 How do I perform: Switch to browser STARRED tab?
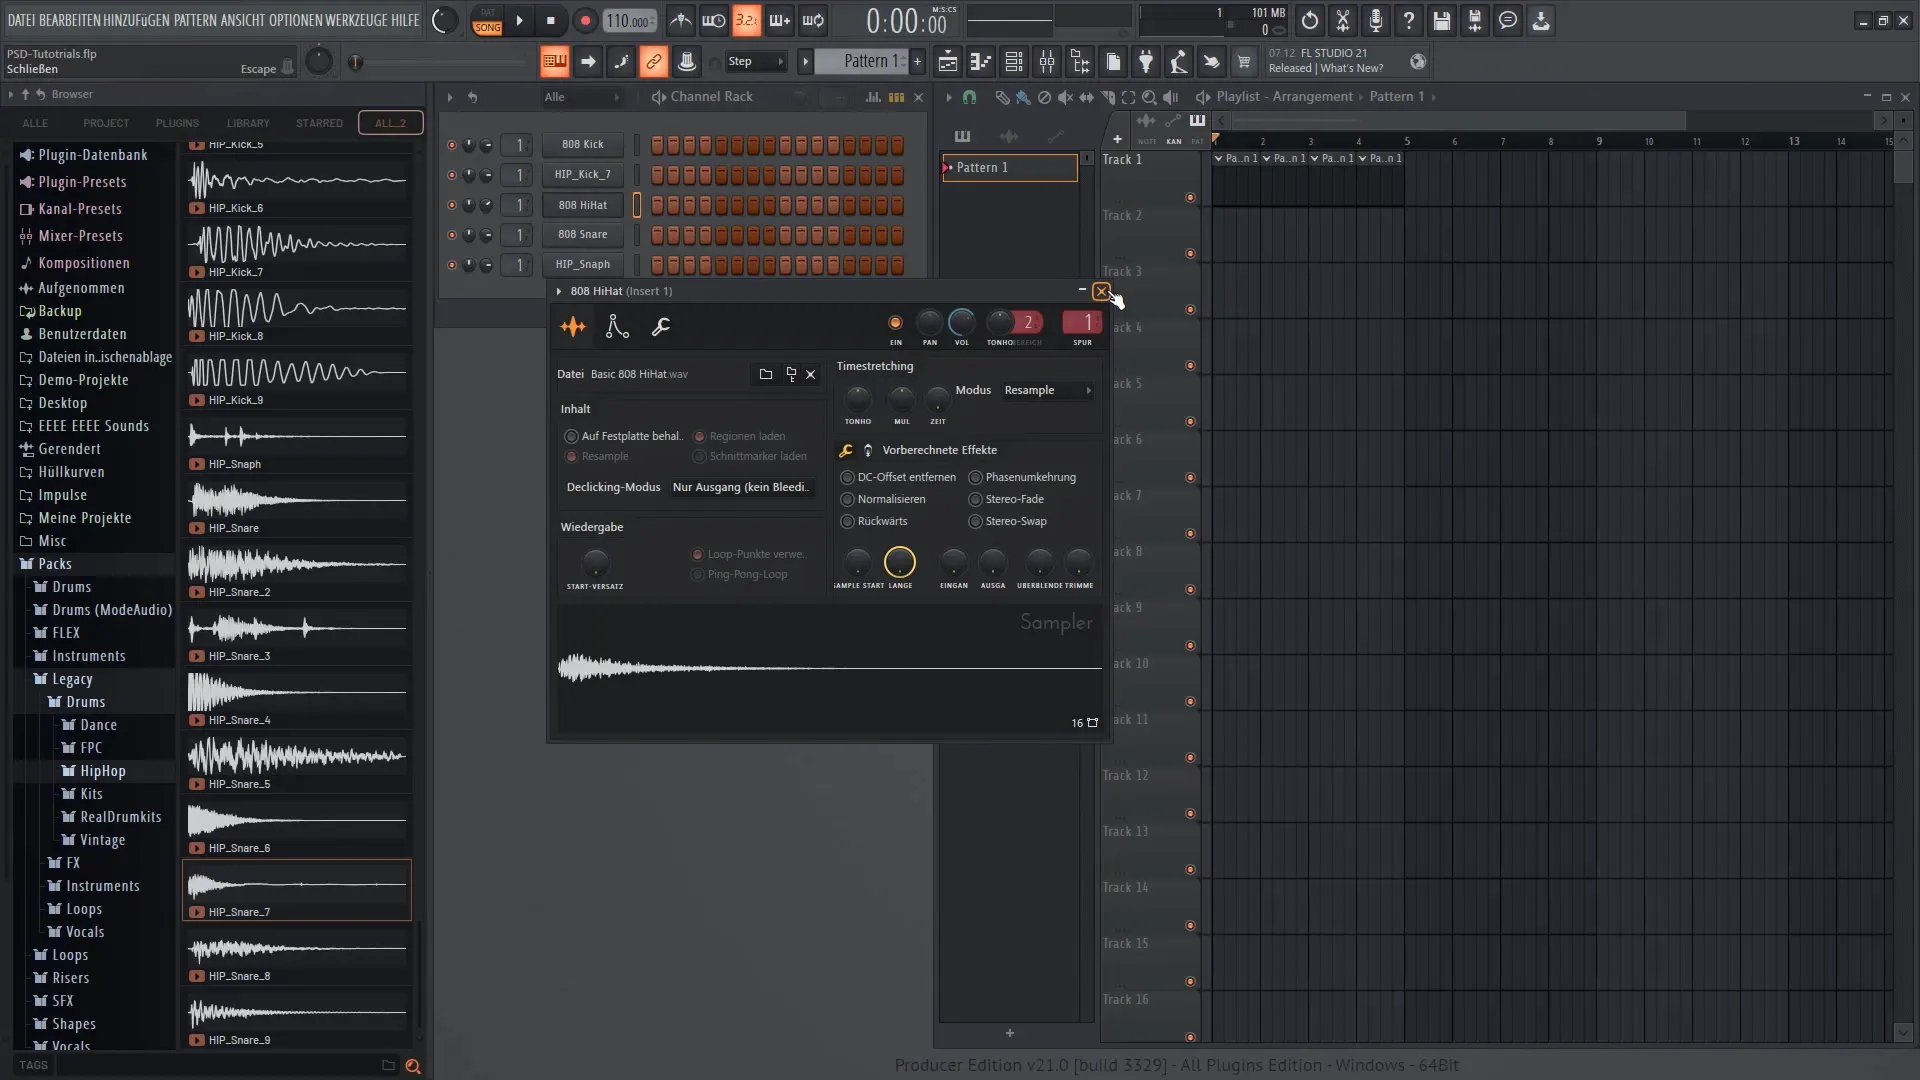coord(319,123)
